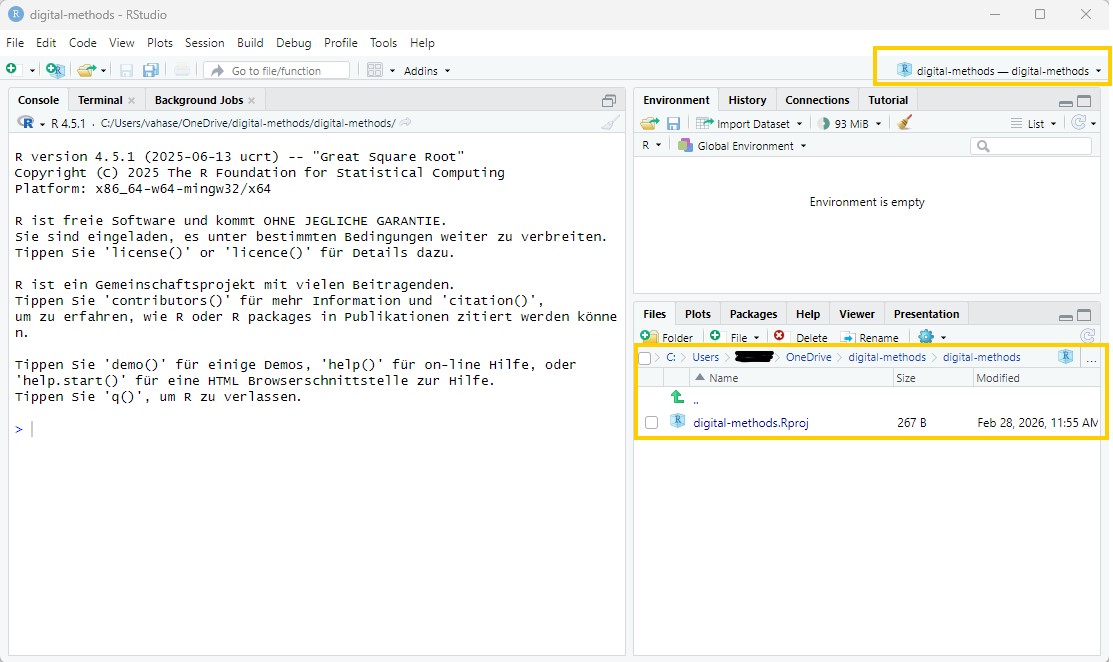Switch to the History tab

pos(747,99)
